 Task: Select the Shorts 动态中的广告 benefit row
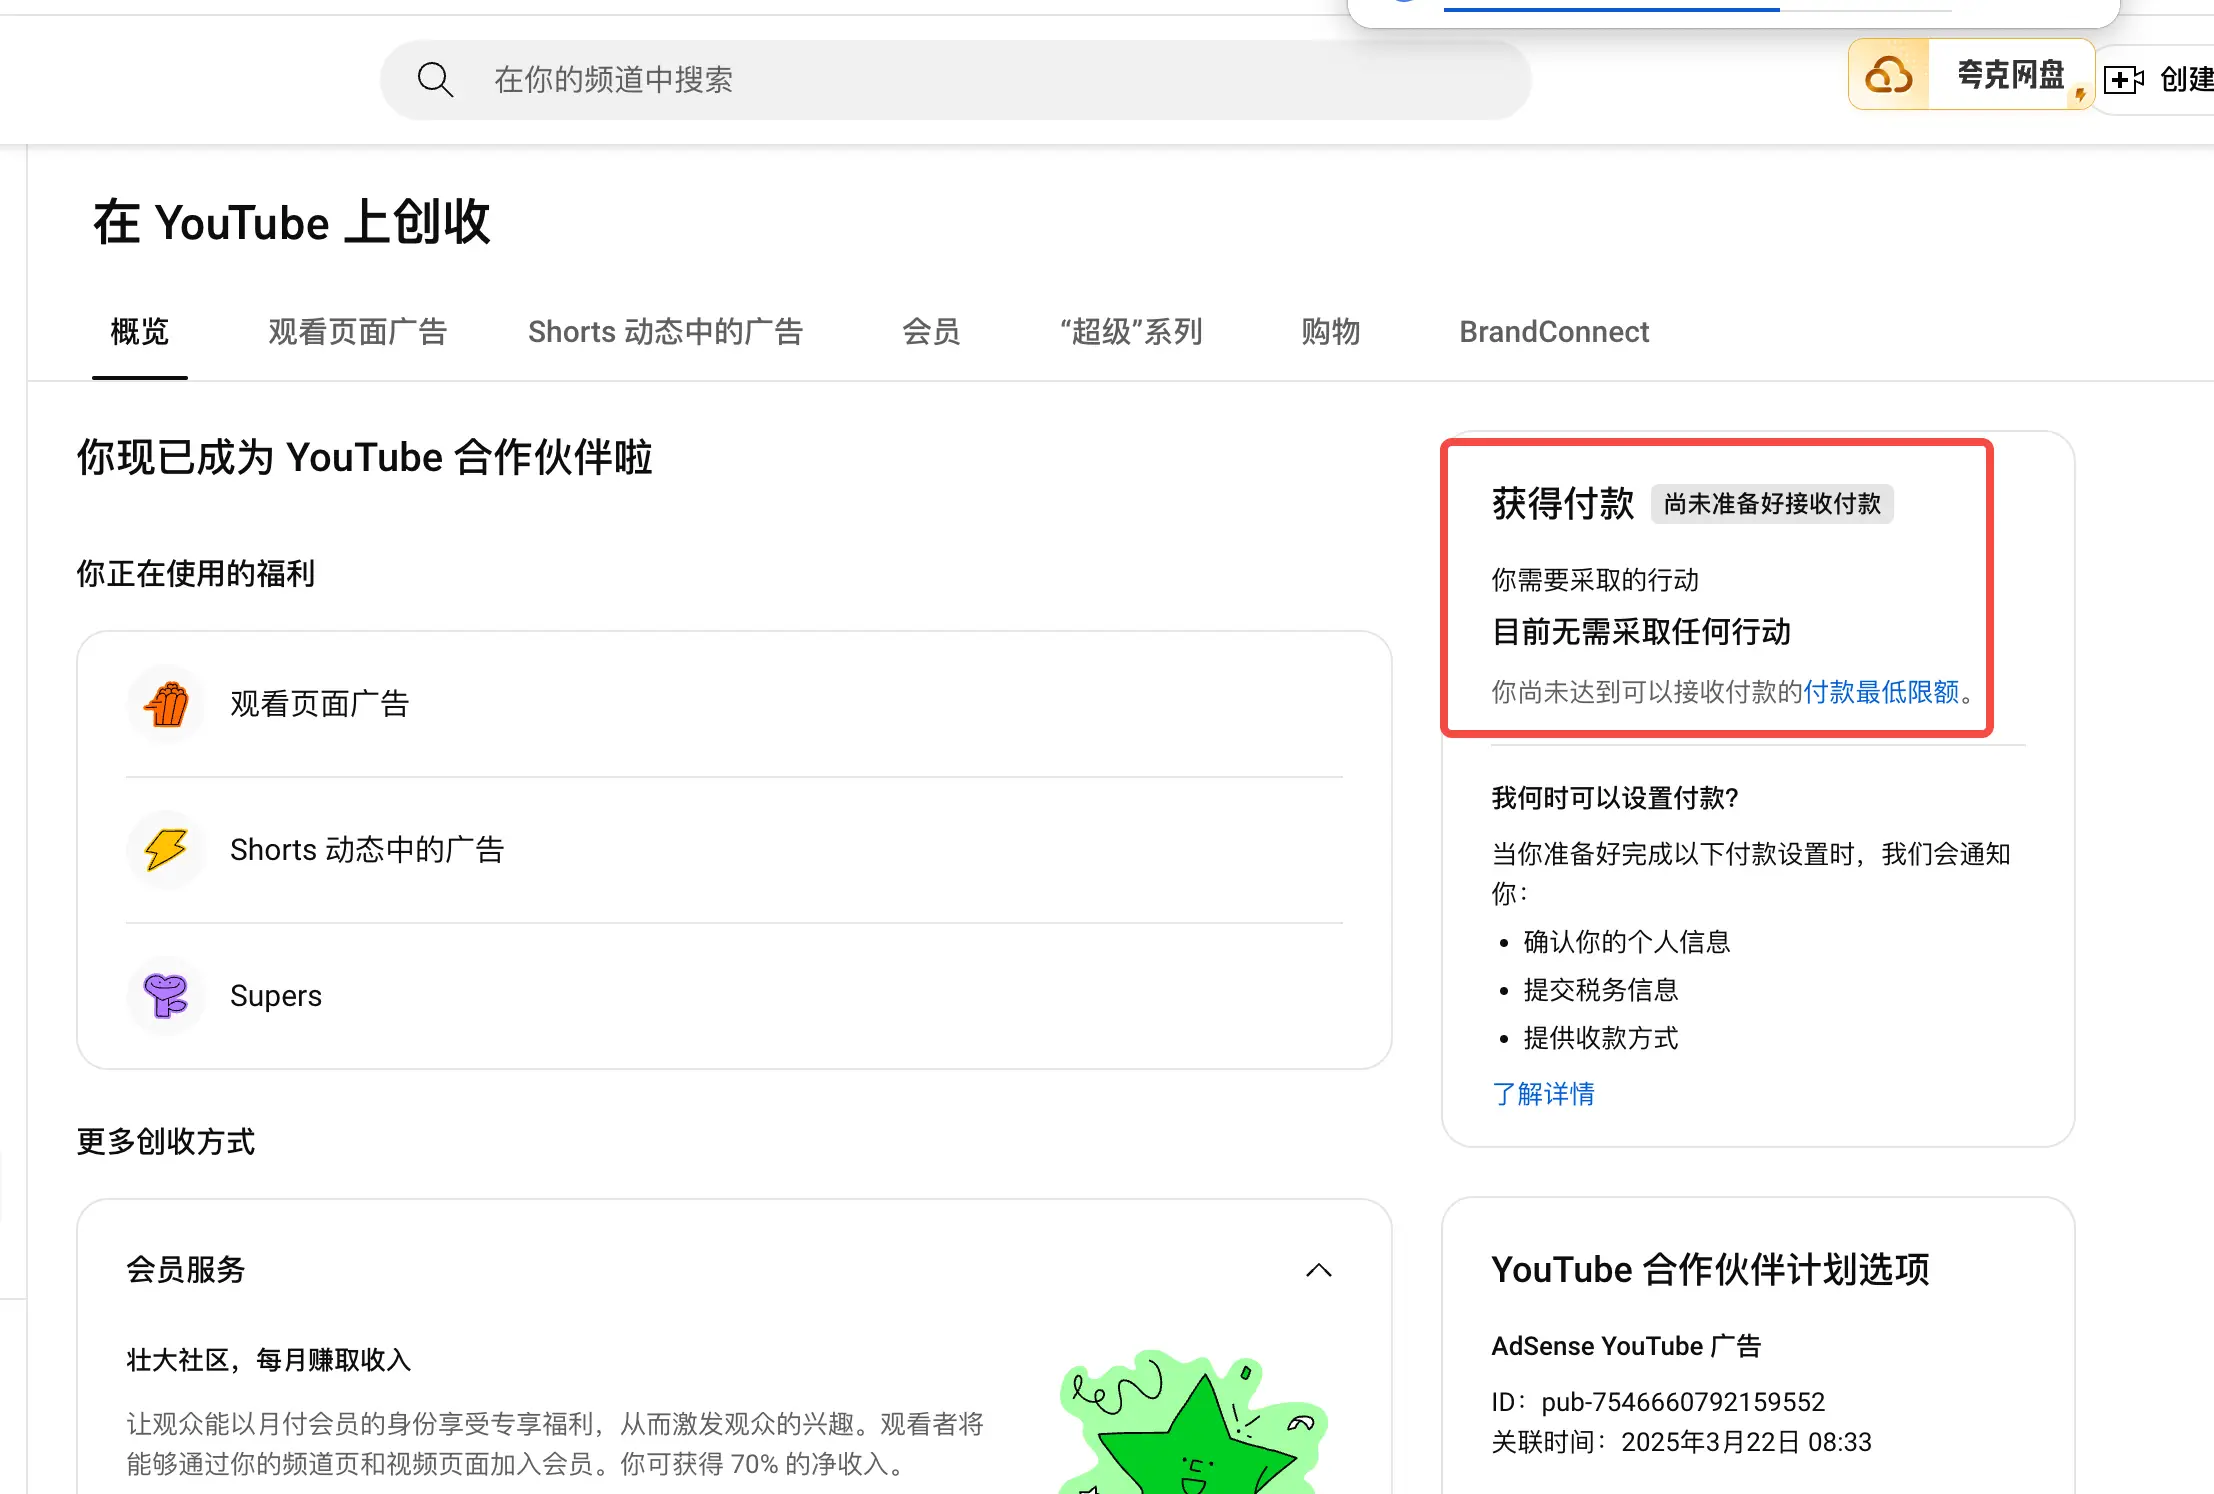click(735, 850)
